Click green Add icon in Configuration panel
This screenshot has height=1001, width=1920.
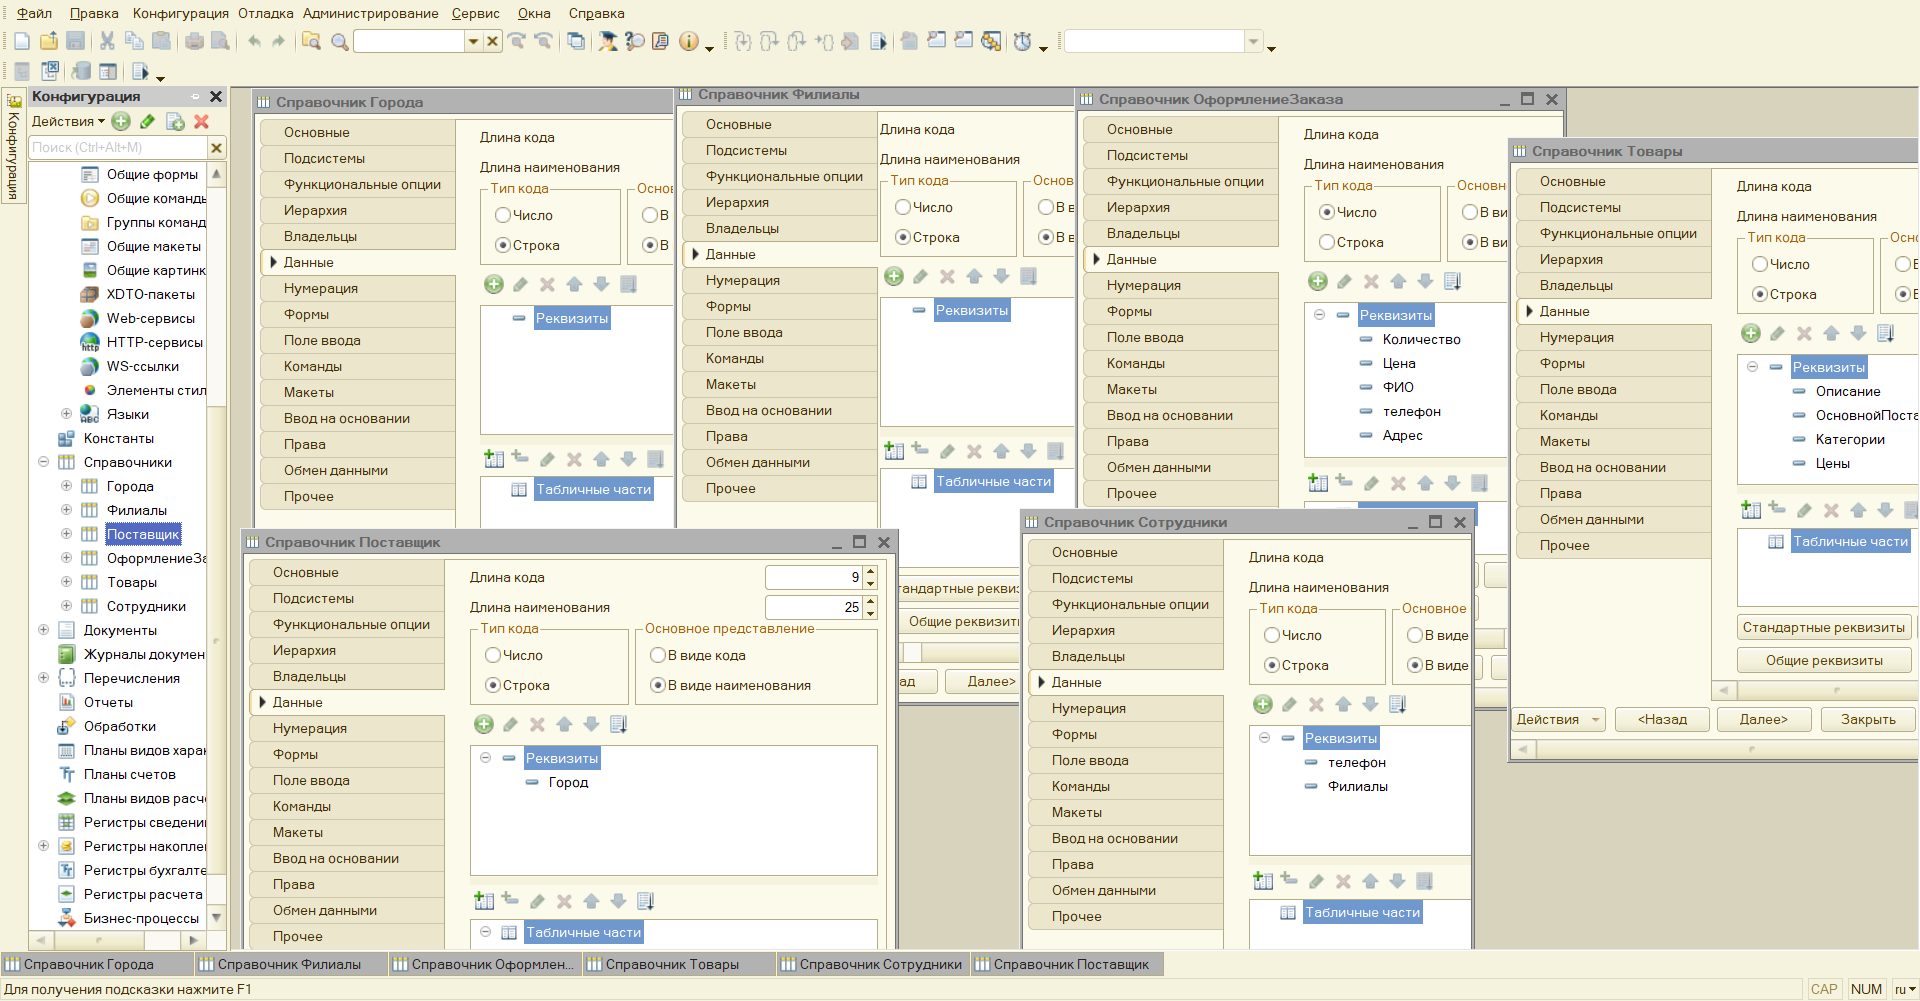pos(121,121)
